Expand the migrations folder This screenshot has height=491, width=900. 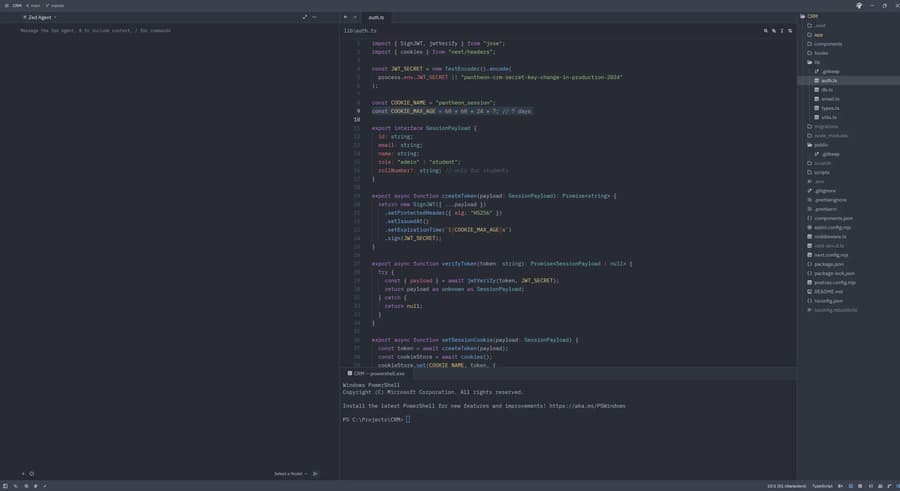(x=825, y=126)
